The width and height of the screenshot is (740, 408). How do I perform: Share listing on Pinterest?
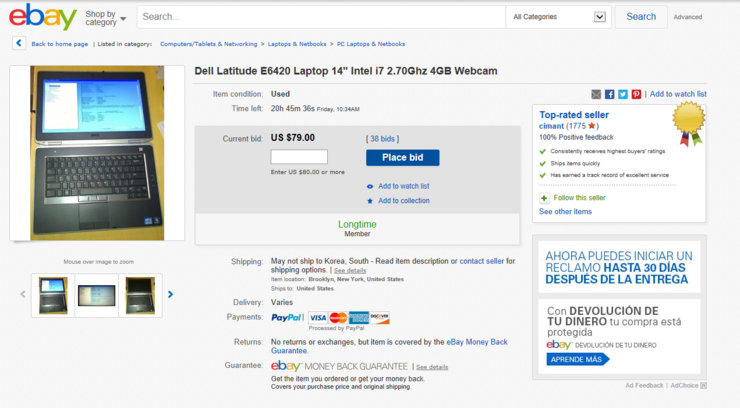pyautogui.click(x=636, y=94)
